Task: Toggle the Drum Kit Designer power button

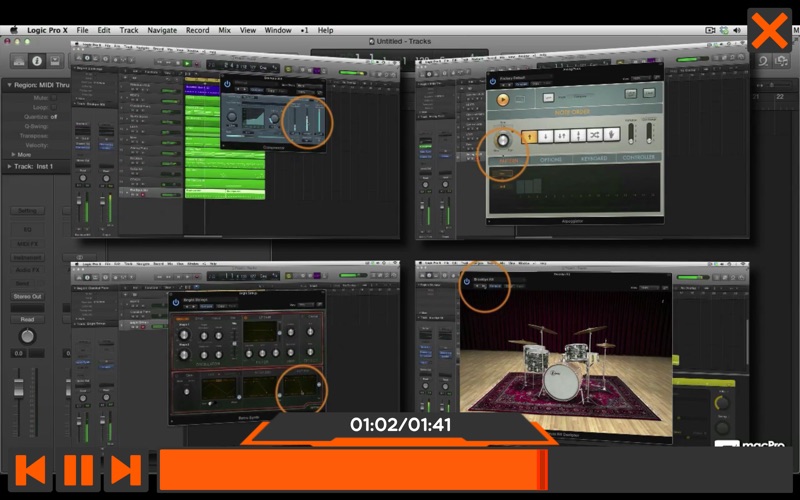Action: (467, 281)
